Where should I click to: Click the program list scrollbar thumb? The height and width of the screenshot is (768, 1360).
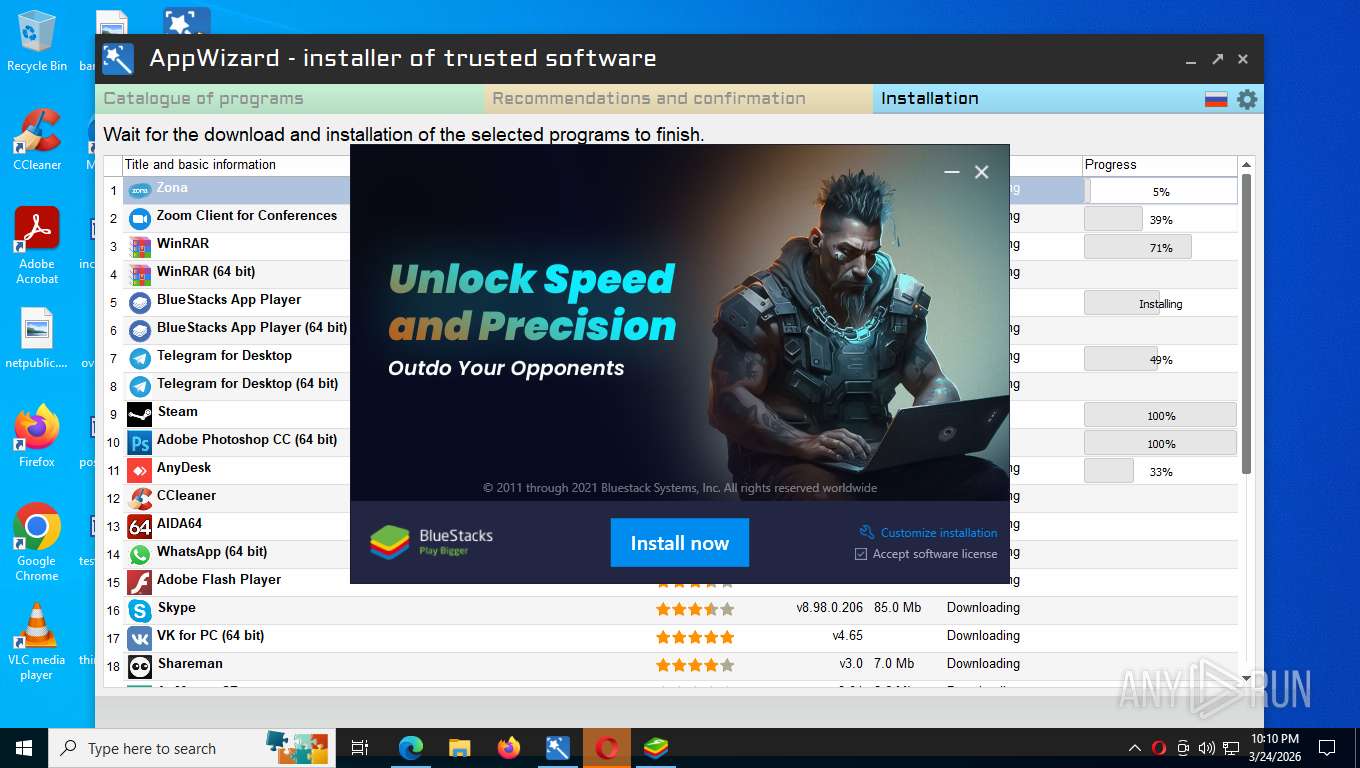(1246, 324)
